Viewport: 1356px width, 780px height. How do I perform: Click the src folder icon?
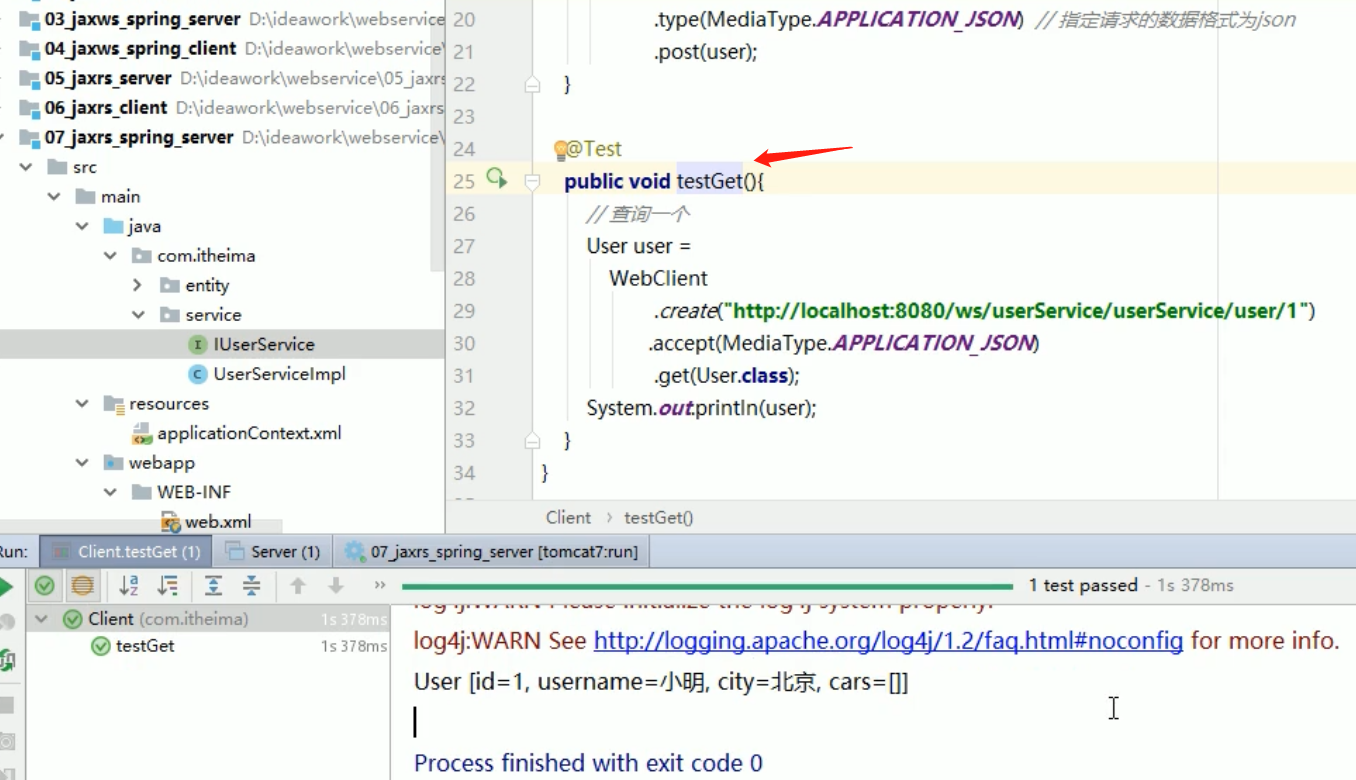tap(58, 167)
